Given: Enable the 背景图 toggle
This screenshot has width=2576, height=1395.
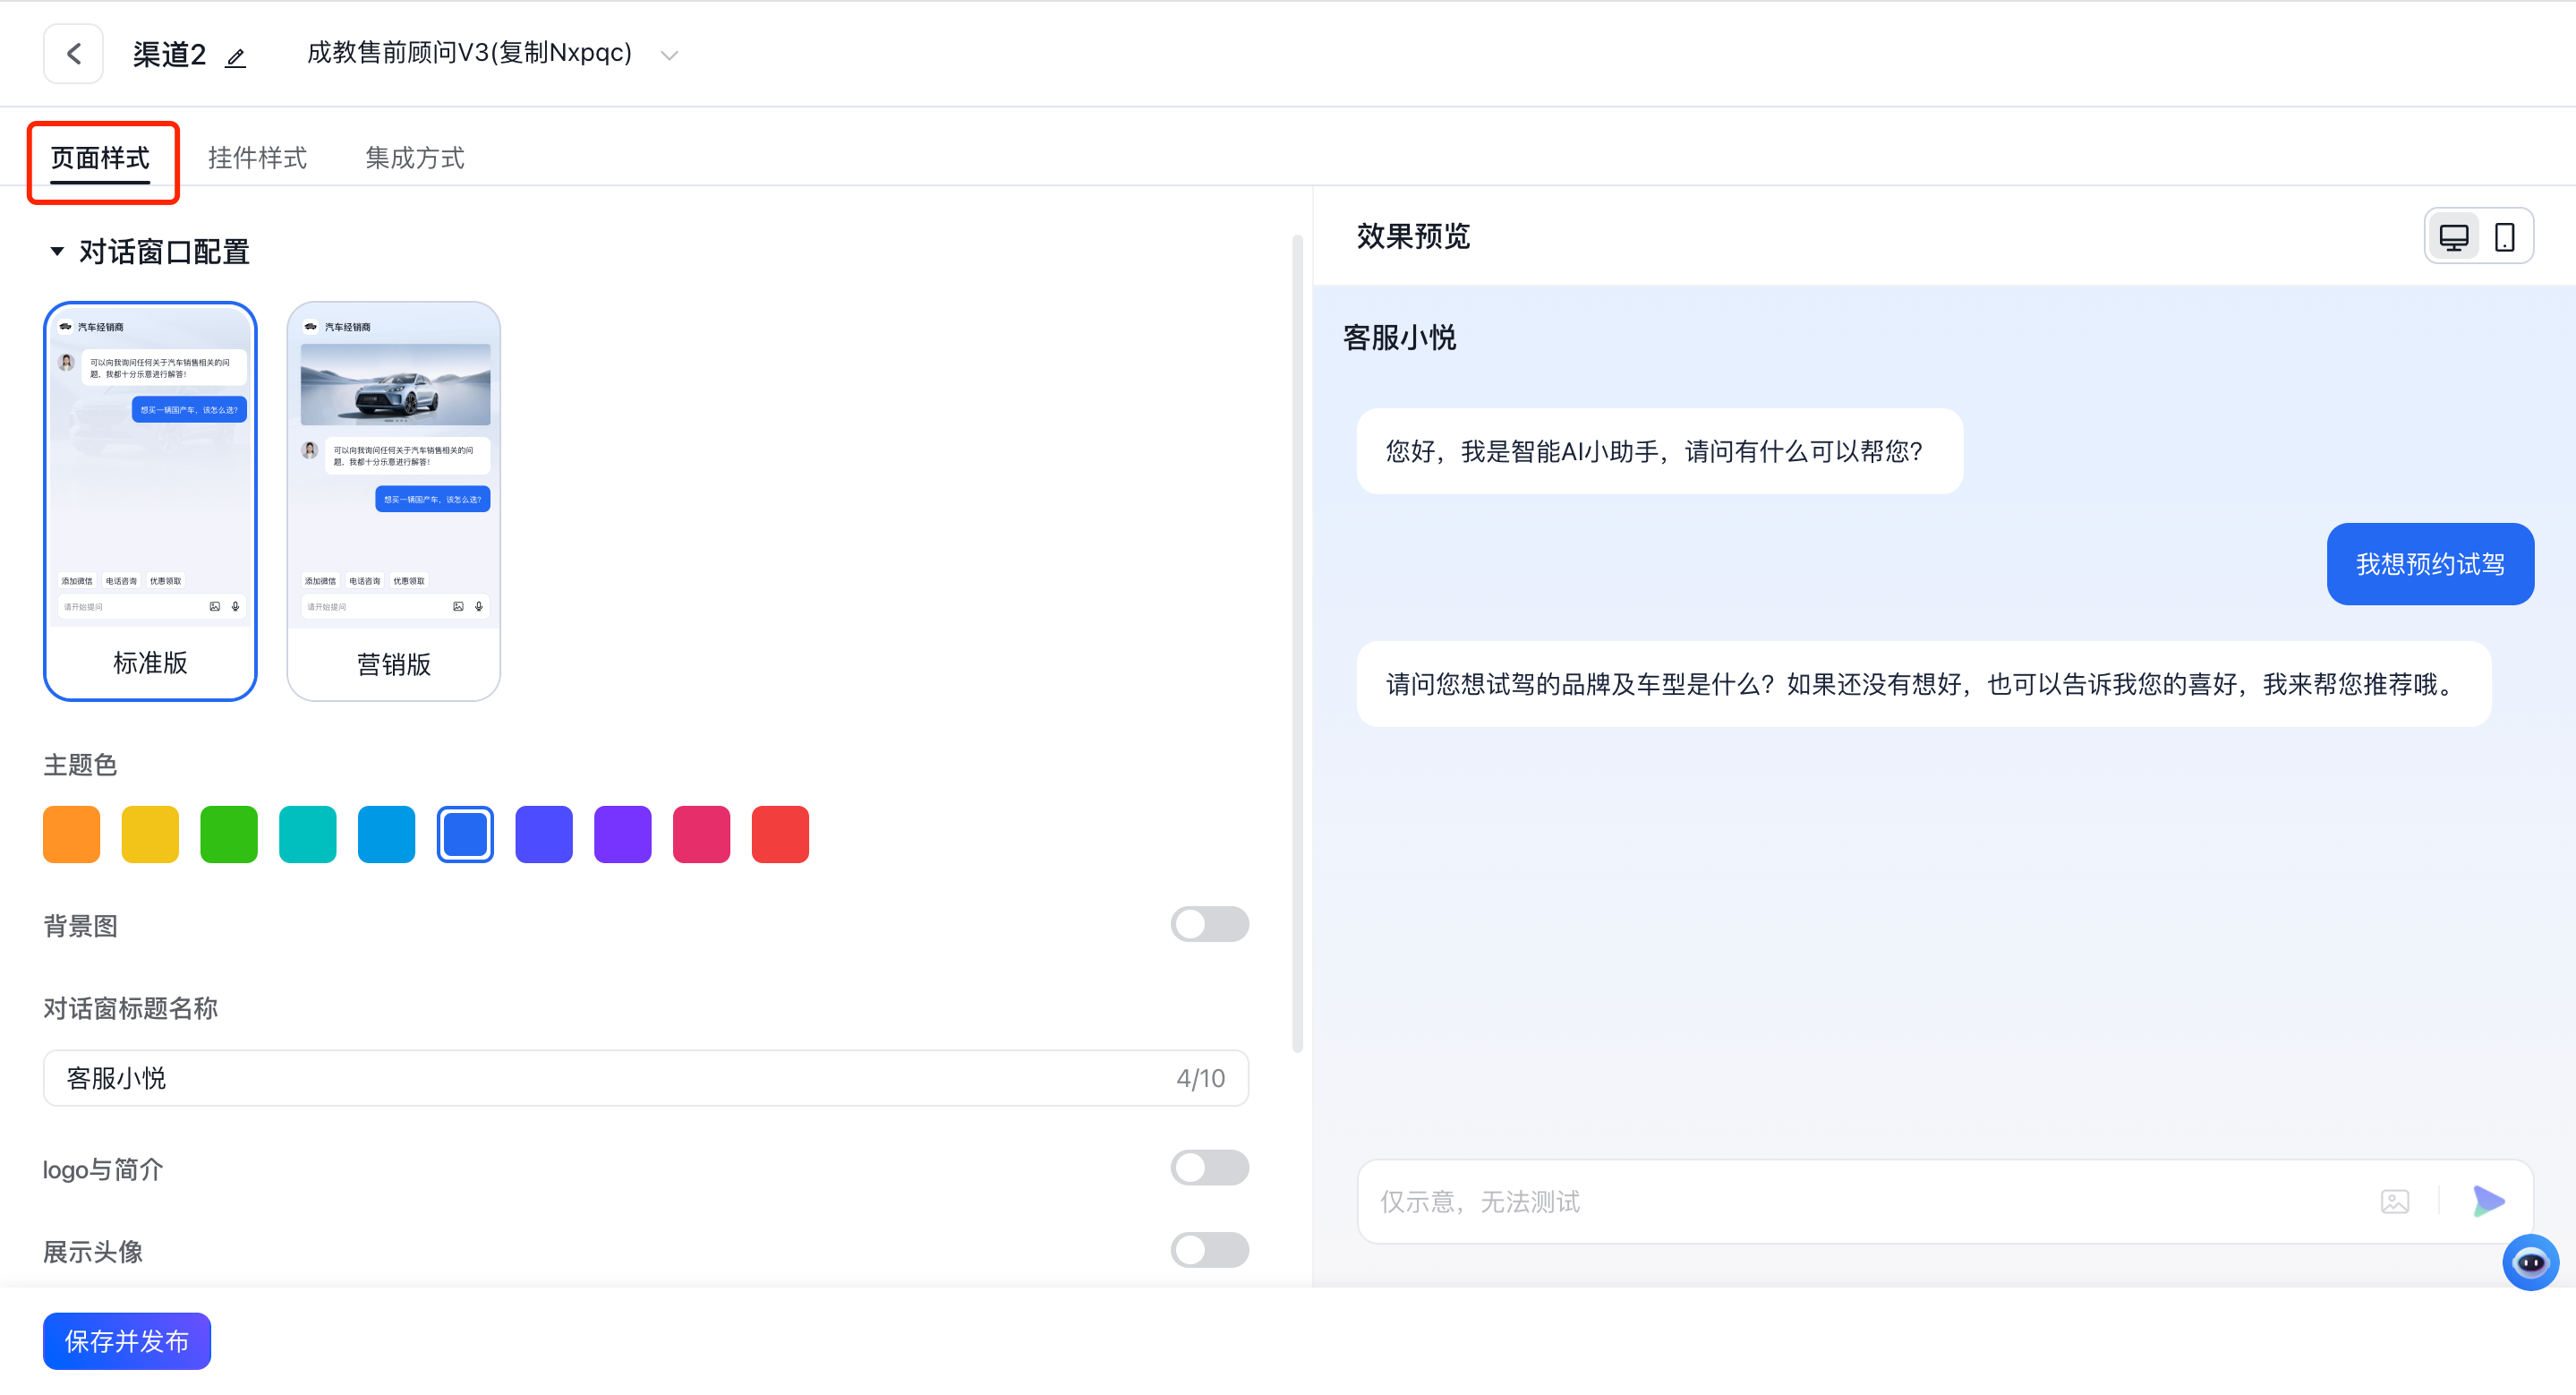Looking at the screenshot, I should coord(1209,924).
